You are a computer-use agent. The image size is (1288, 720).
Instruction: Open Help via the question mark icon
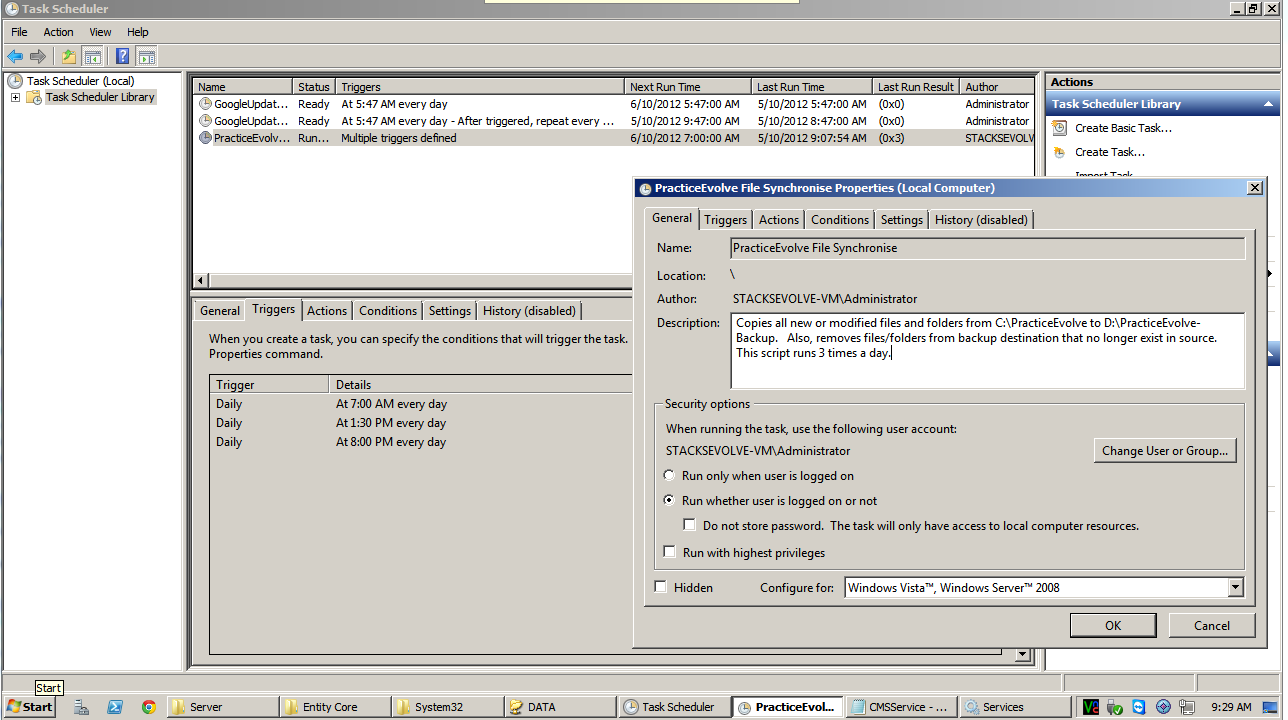point(122,57)
